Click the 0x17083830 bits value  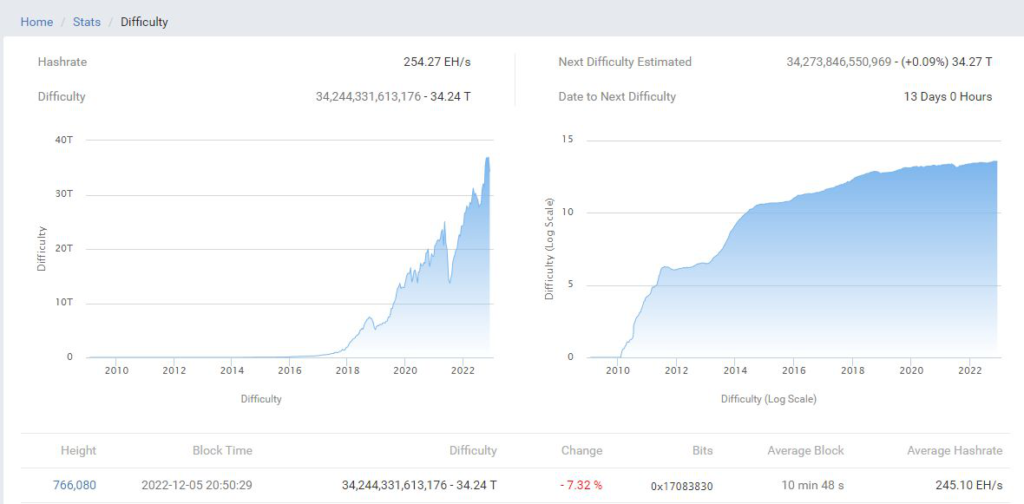[684, 485]
